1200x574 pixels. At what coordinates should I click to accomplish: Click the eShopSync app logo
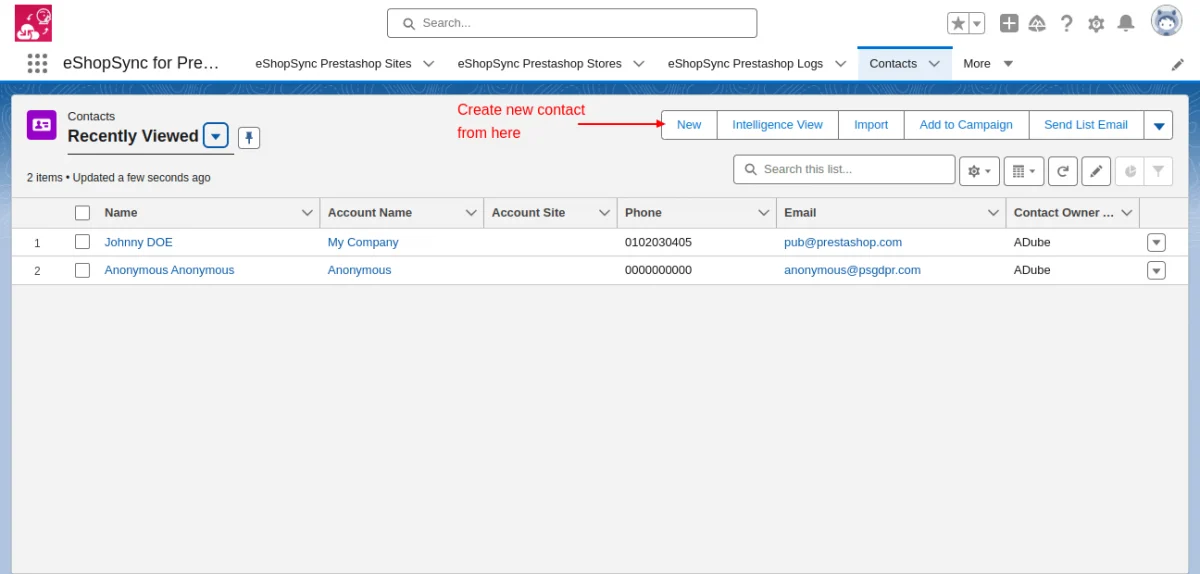point(33,22)
